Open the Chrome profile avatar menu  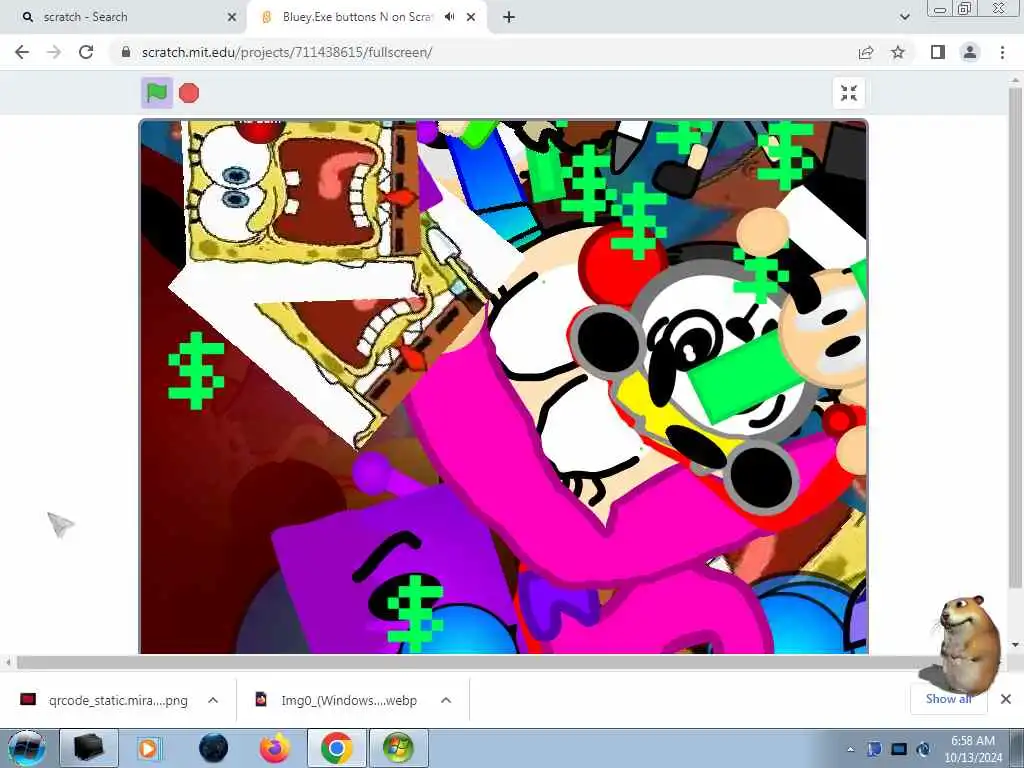[x=970, y=52]
